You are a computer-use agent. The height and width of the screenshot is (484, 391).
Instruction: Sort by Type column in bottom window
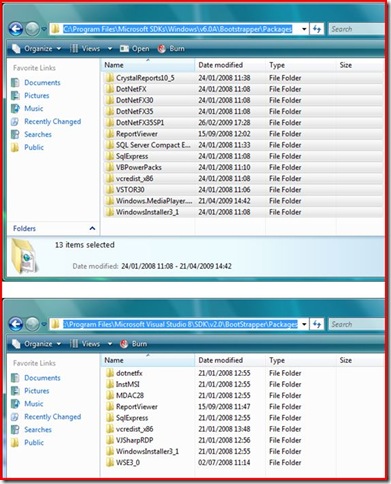click(301, 360)
